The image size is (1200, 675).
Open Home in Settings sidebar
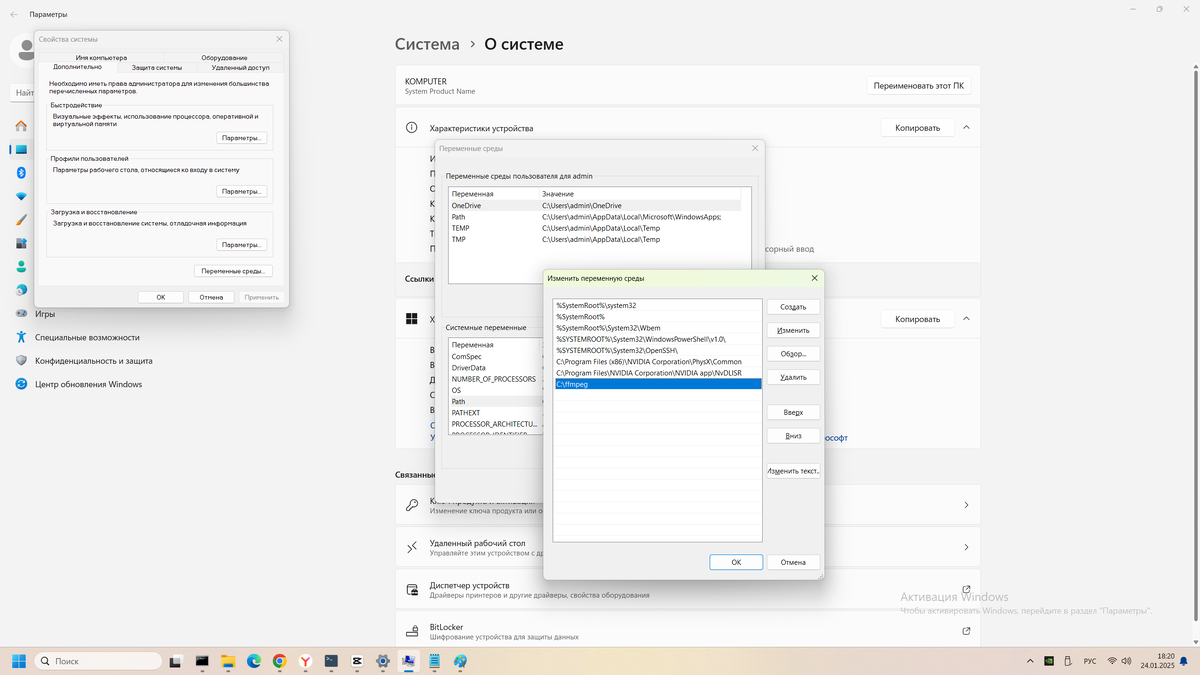pyautogui.click(x=21, y=126)
